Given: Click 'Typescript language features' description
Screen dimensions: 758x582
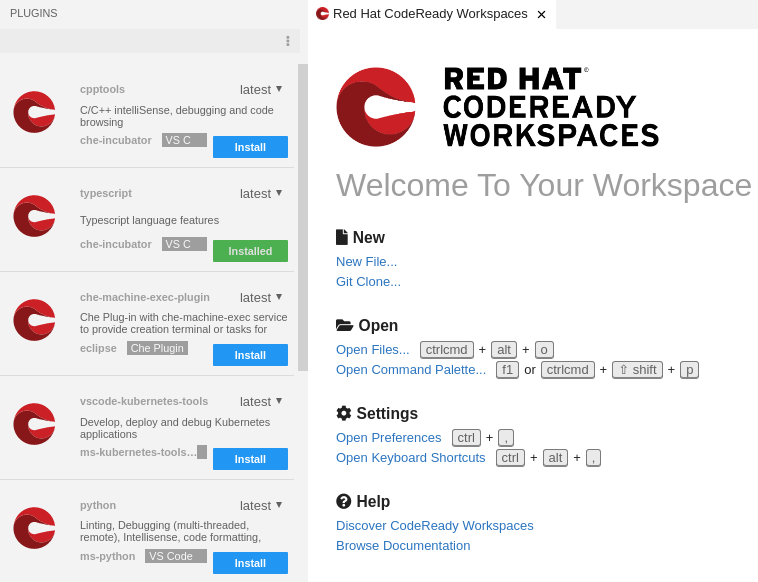Looking at the screenshot, I should 149,220.
